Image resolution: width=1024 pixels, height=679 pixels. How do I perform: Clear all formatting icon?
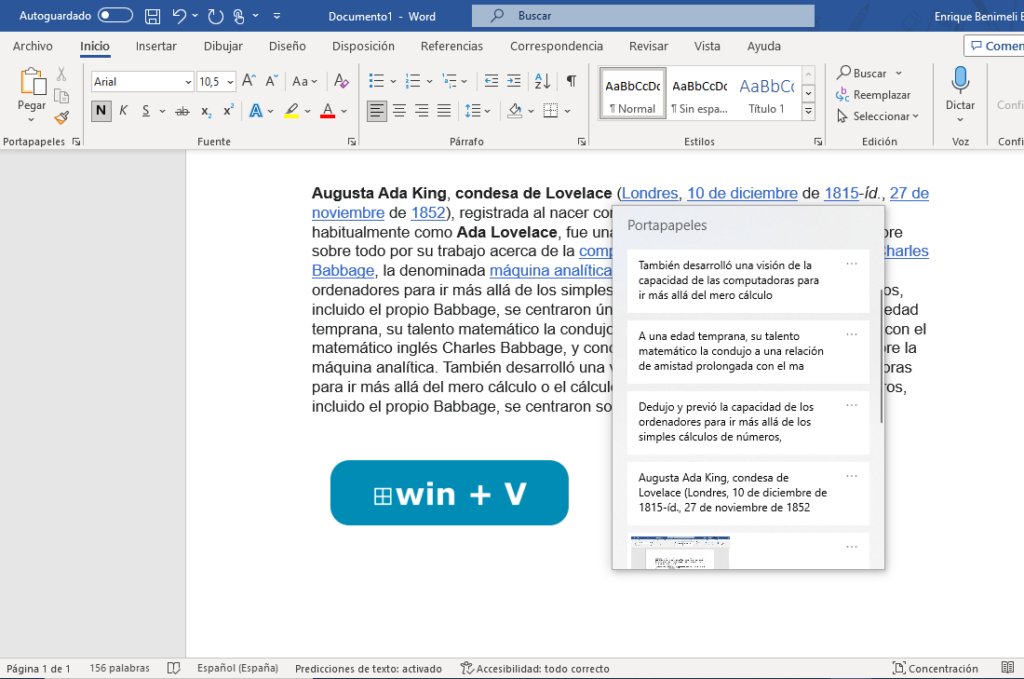pyautogui.click(x=341, y=81)
